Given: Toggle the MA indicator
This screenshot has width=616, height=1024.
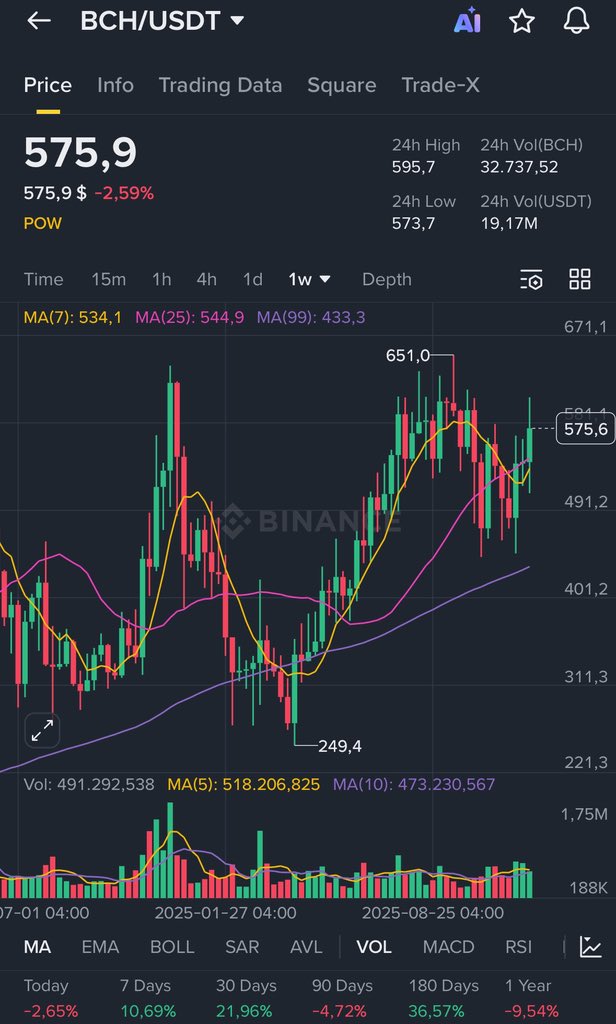Looking at the screenshot, I should coord(37,947).
